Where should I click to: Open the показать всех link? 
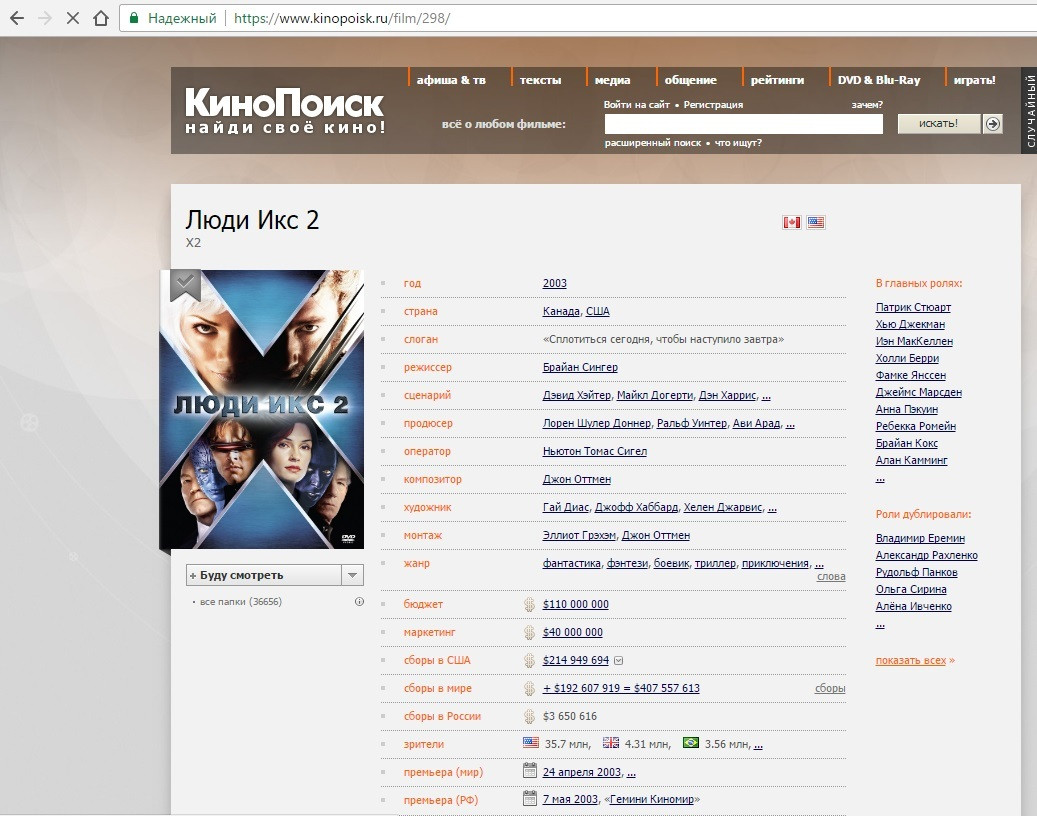click(911, 660)
